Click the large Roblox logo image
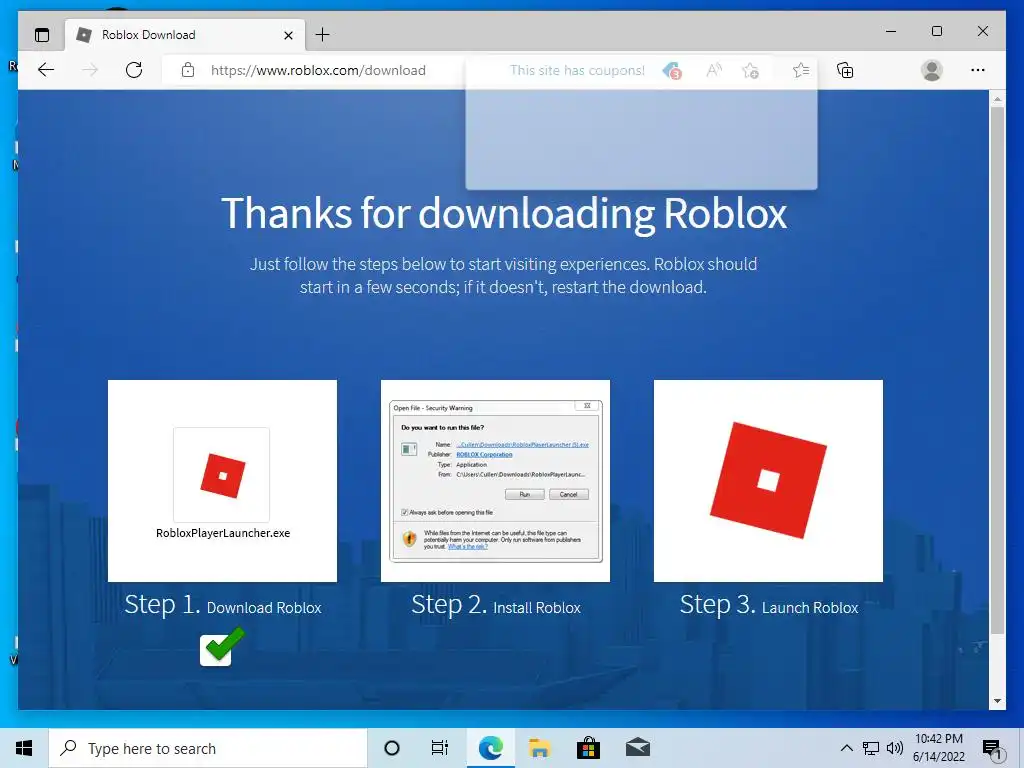 [x=768, y=481]
